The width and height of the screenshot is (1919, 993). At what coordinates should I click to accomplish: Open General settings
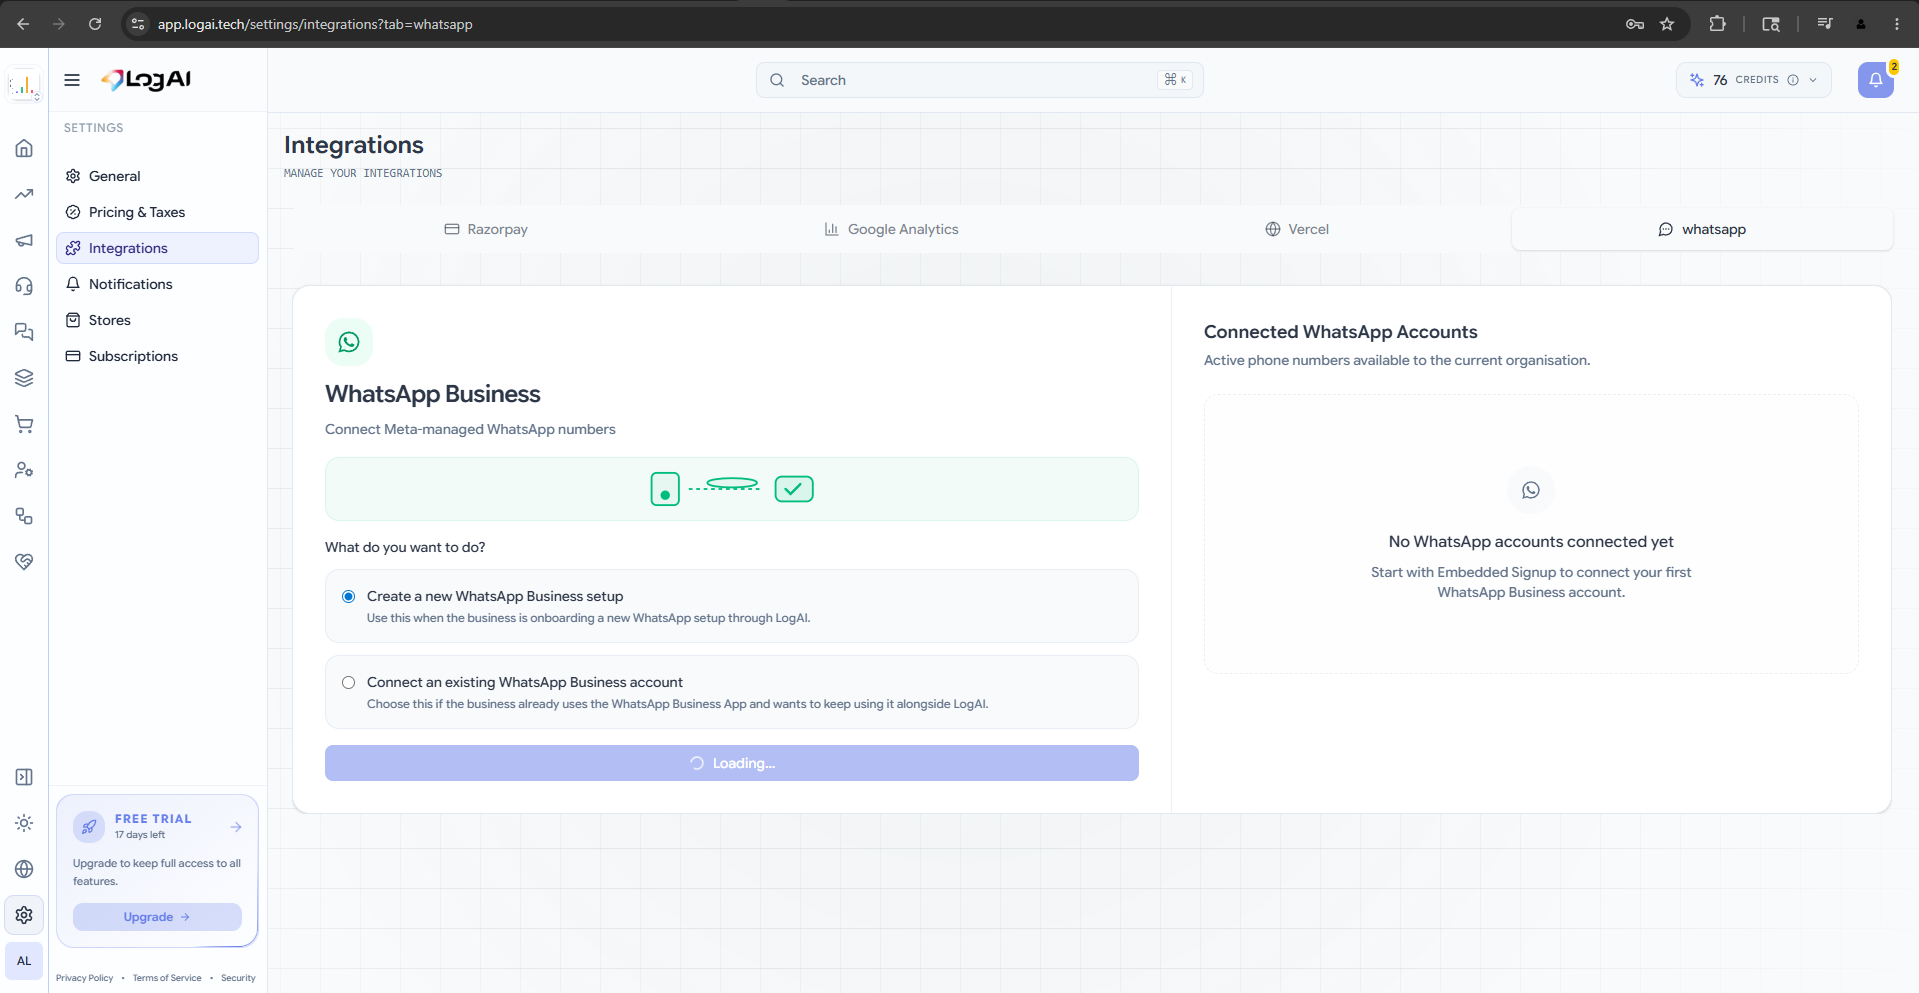pyautogui.click(x=157, y=176)
